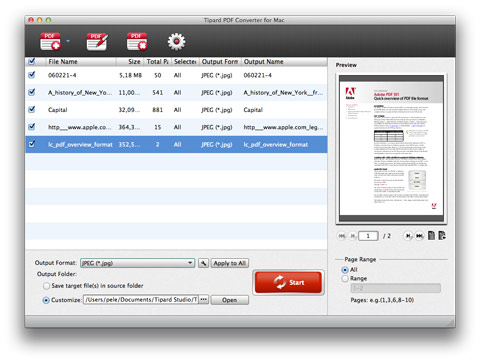
Task: Open the Add PDF dropdown arrow
Action: click(x=68, y=41)
